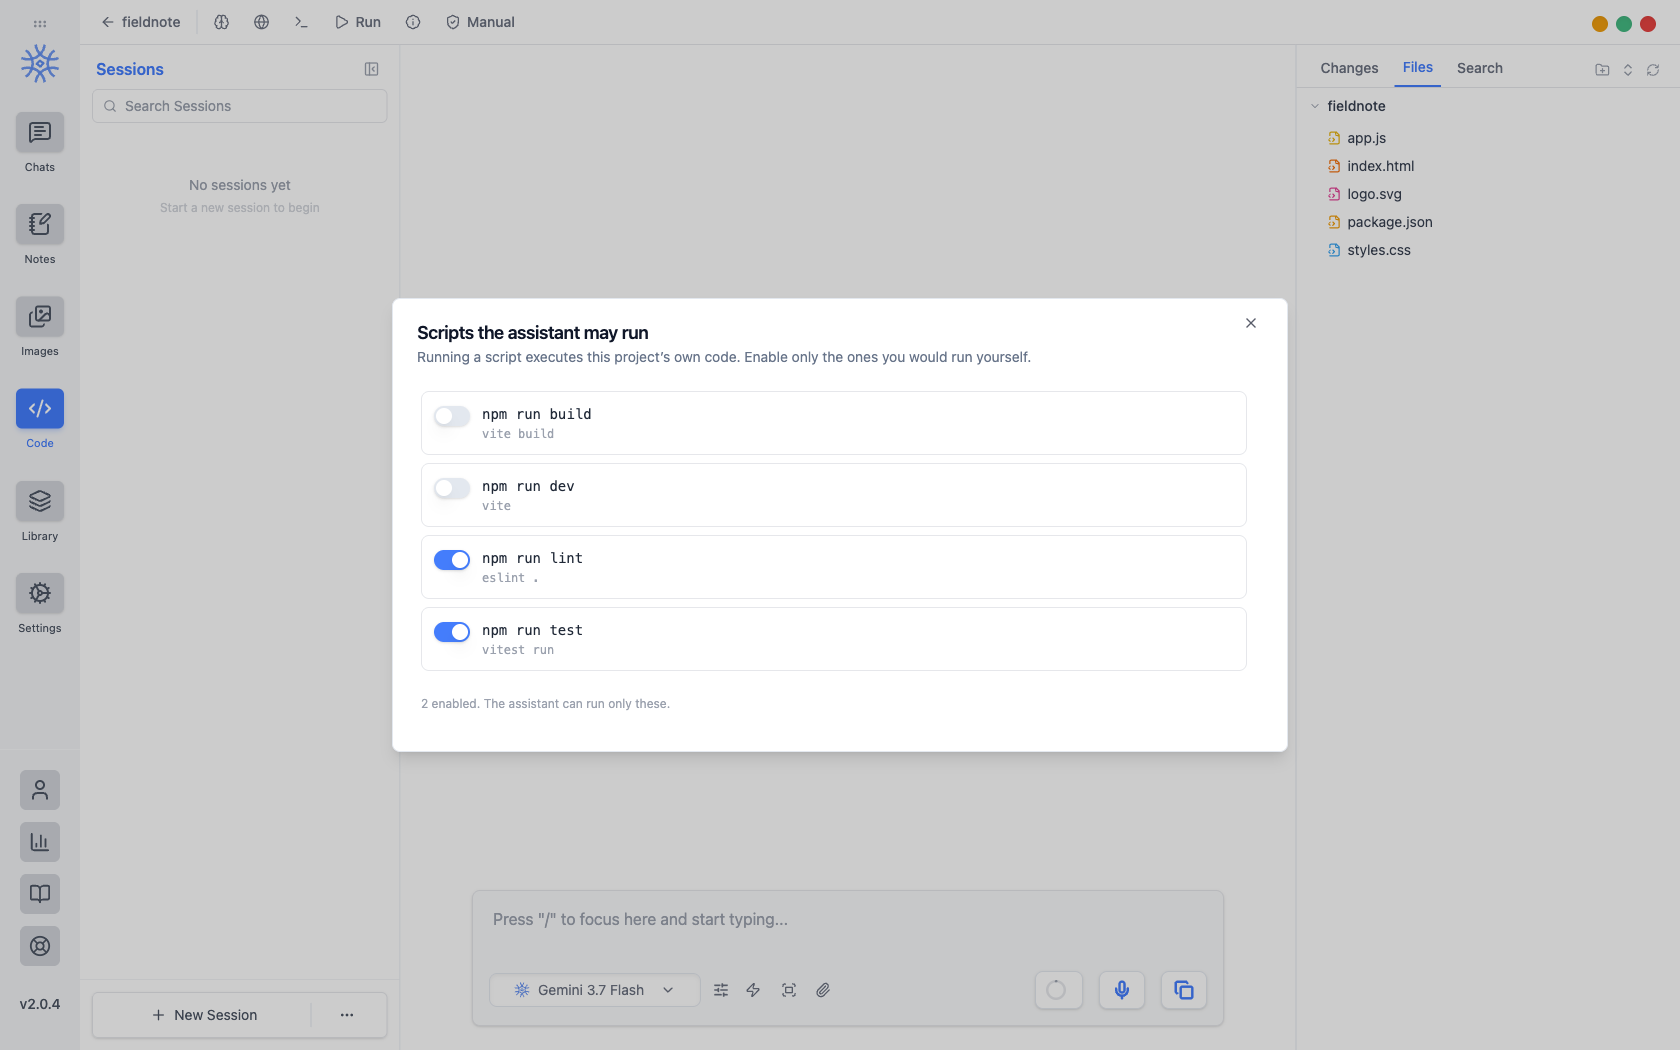
Task: Open the Gemini 3.7 Flash model dropdown
Action: tap(595, 990)
